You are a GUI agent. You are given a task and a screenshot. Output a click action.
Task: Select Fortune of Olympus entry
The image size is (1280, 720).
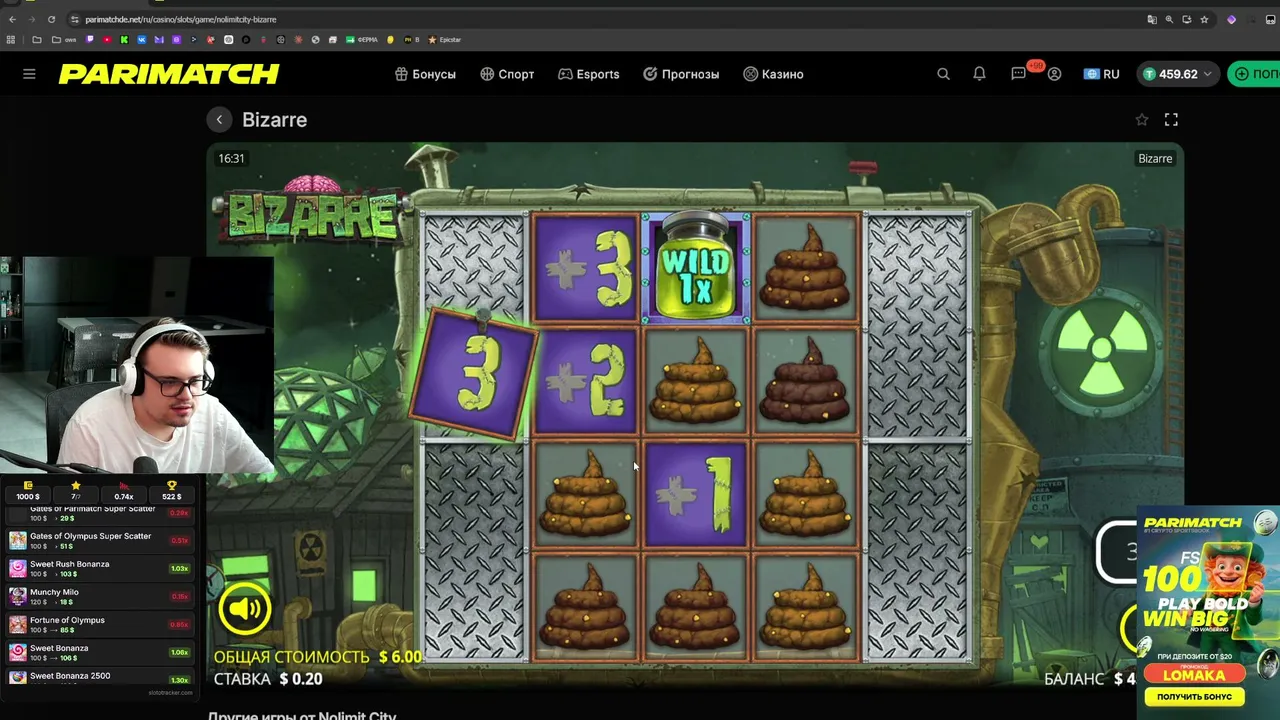[98, 624]
